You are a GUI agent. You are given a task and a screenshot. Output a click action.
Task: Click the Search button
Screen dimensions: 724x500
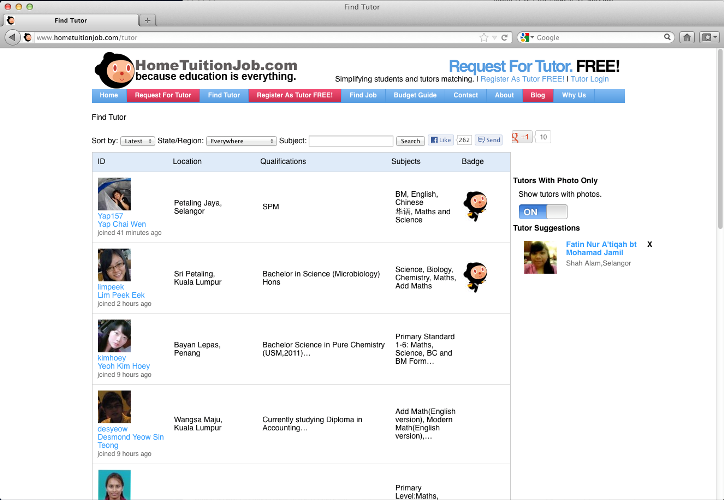pyautogui.click(x=410, y=141)
